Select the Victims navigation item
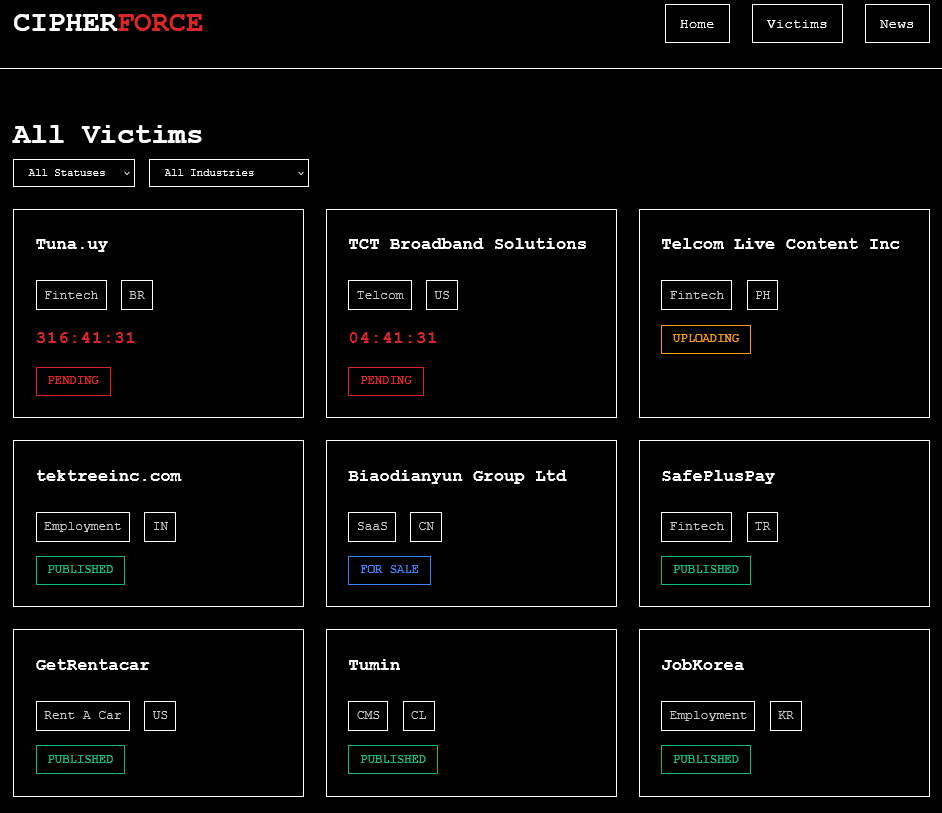 [x=797, y=23]
